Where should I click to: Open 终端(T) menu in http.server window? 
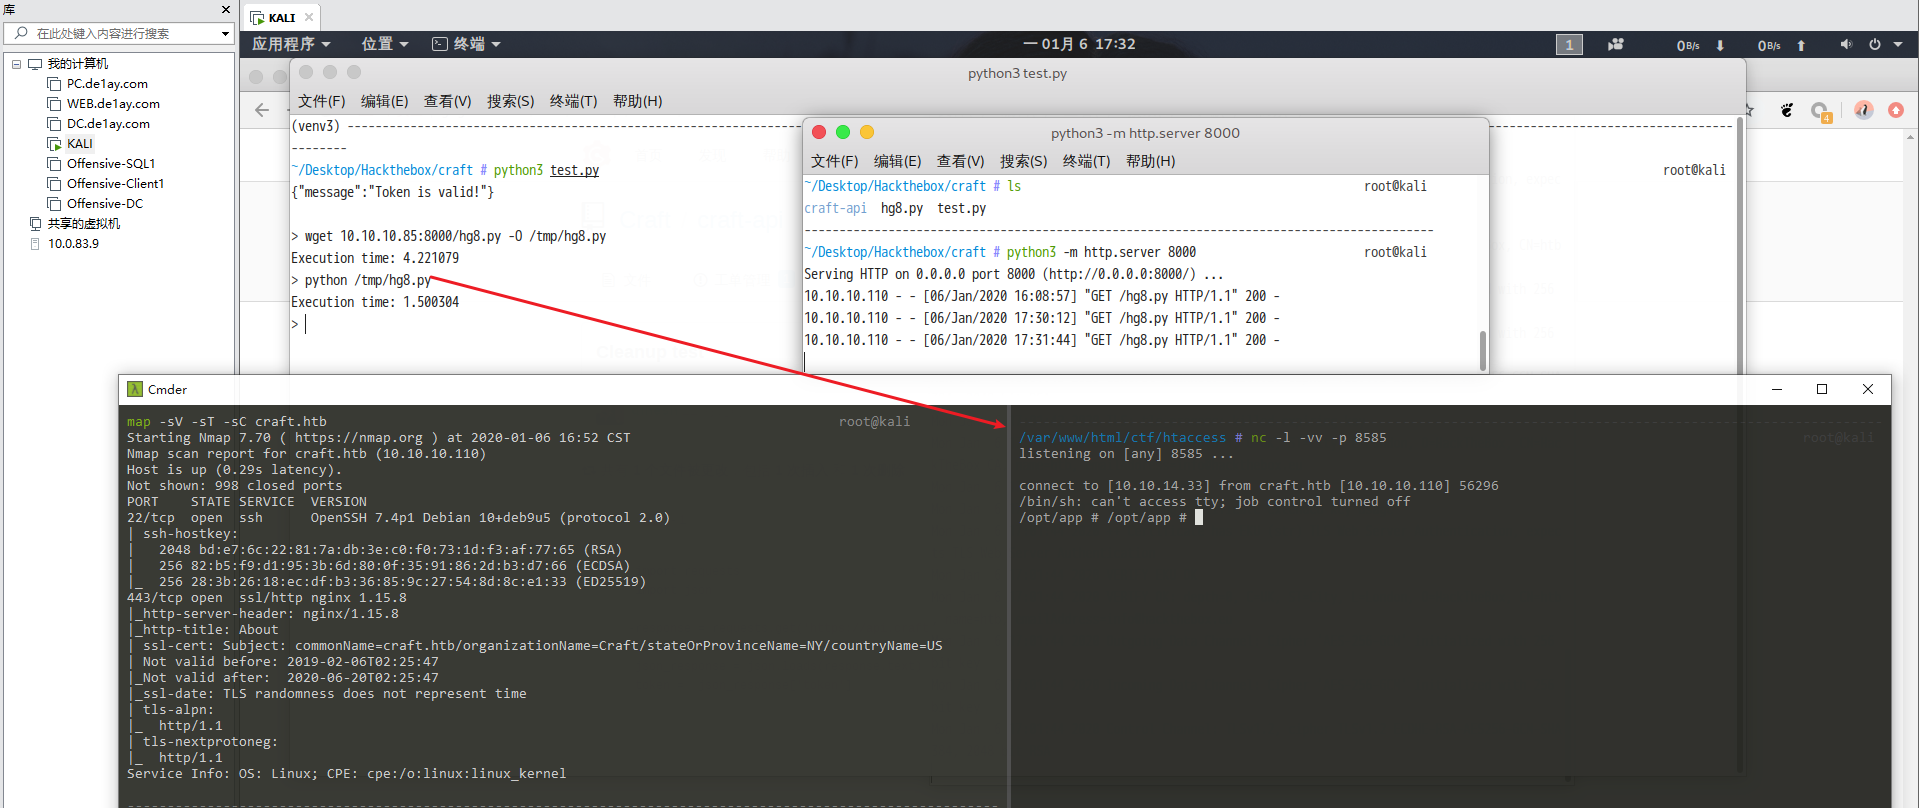(x=1087, y=161)
